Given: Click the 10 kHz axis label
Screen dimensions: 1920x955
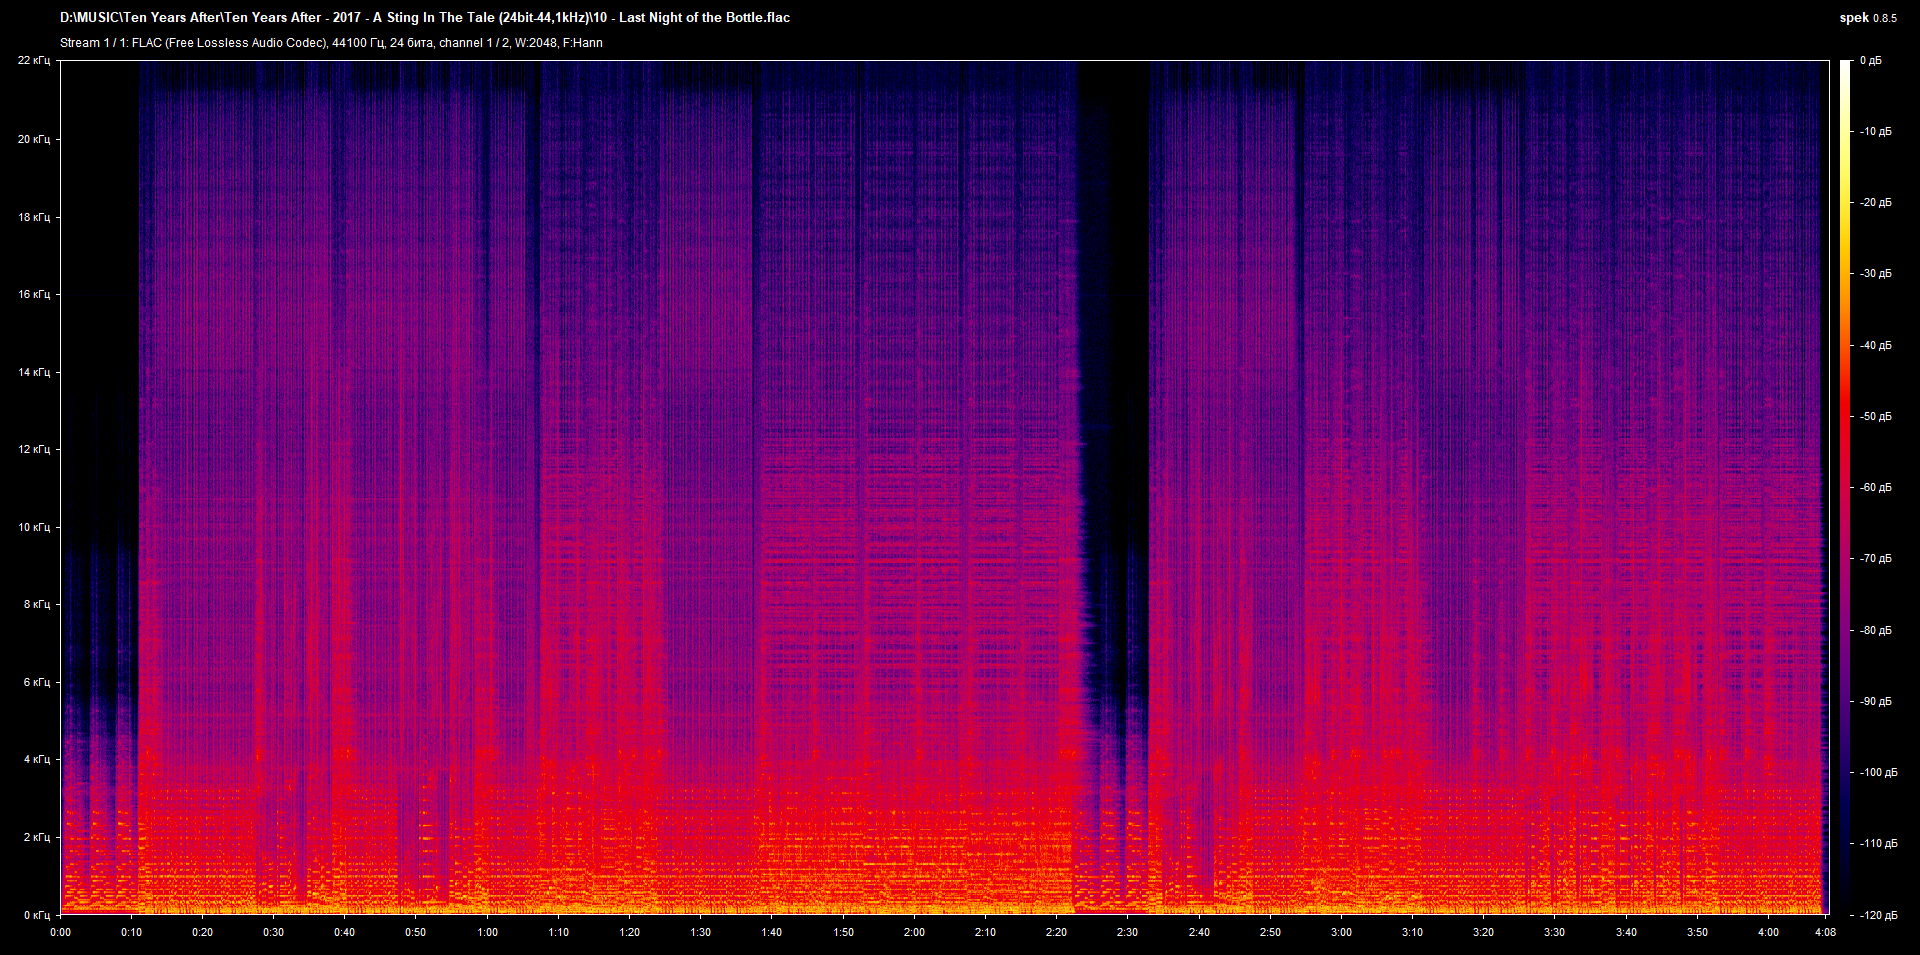Looking at the screenshot, I should pos(34,526).
